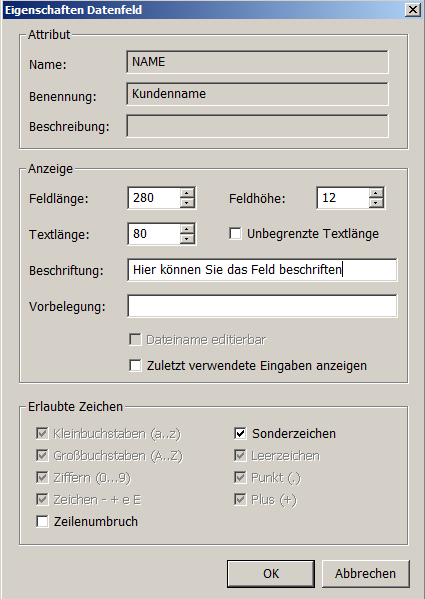
Task: Close the Eigenschaften Datenfeld dialog
Action: (412, 10)
